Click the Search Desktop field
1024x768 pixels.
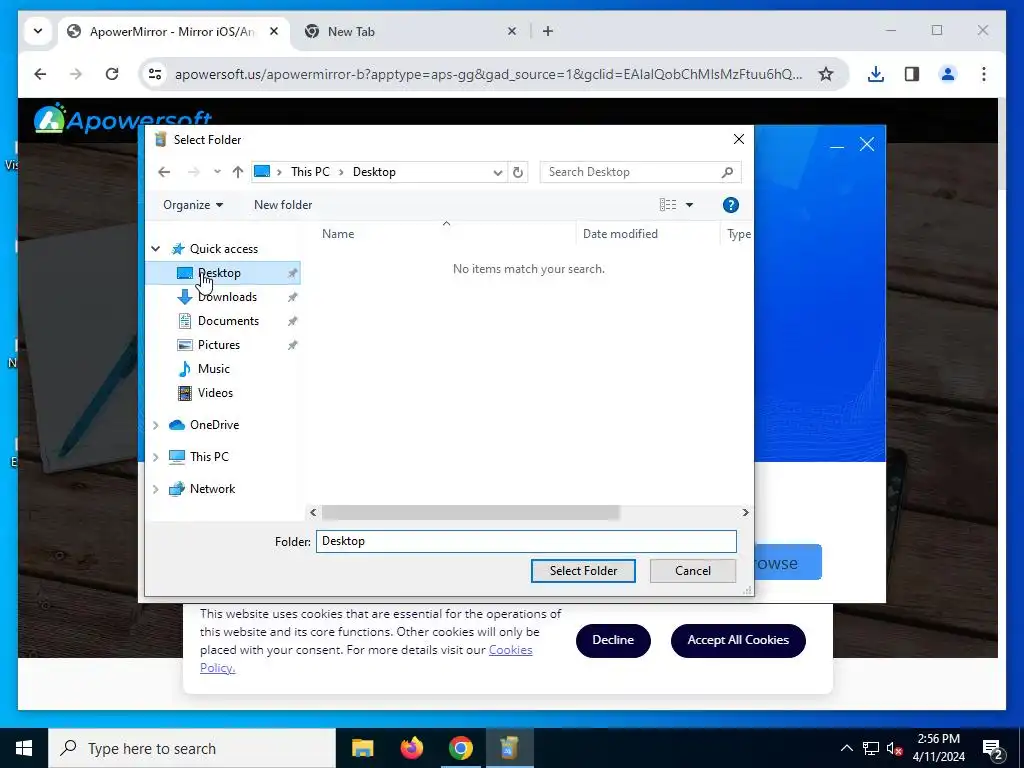[x=630, y=172]
